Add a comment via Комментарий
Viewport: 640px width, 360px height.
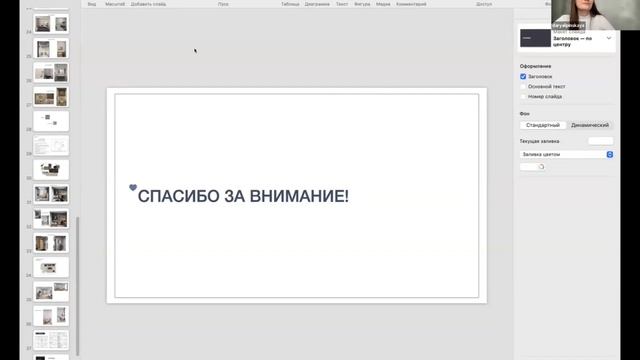coord(411,4)
